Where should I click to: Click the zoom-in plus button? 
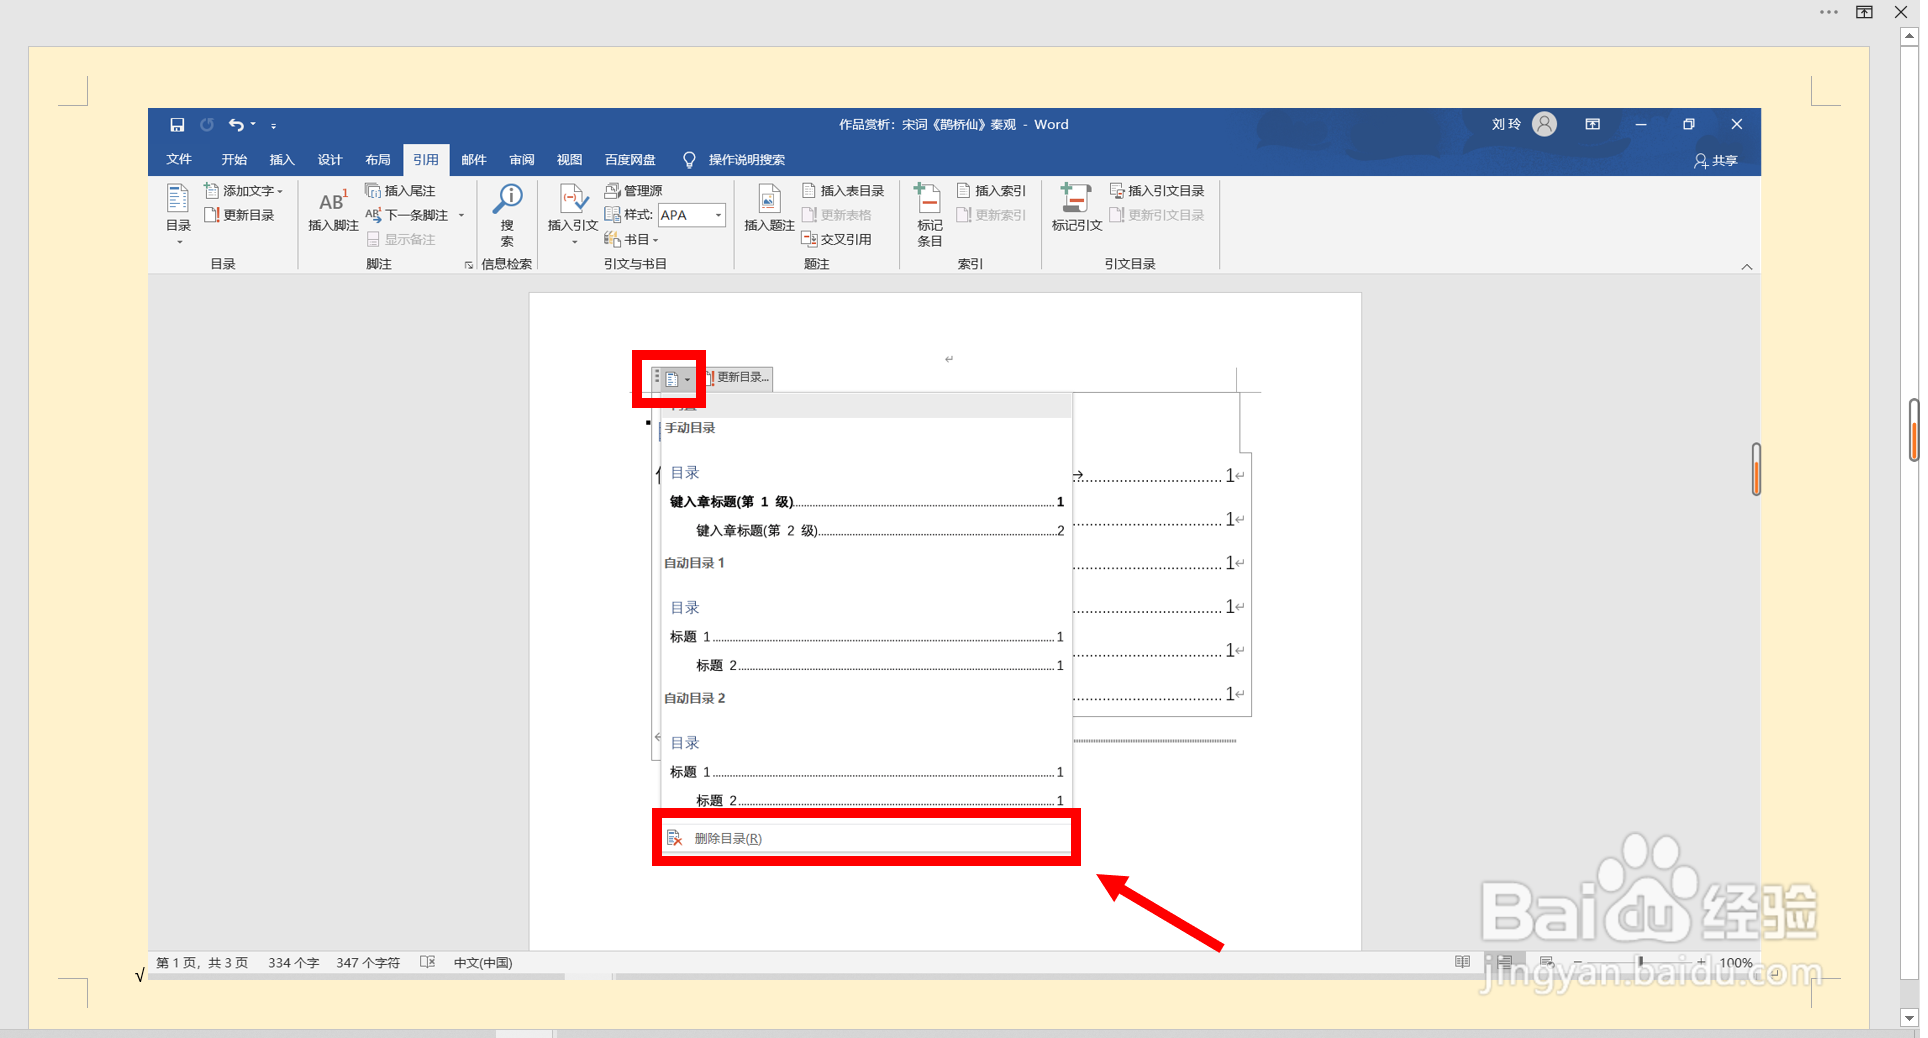1701,962
